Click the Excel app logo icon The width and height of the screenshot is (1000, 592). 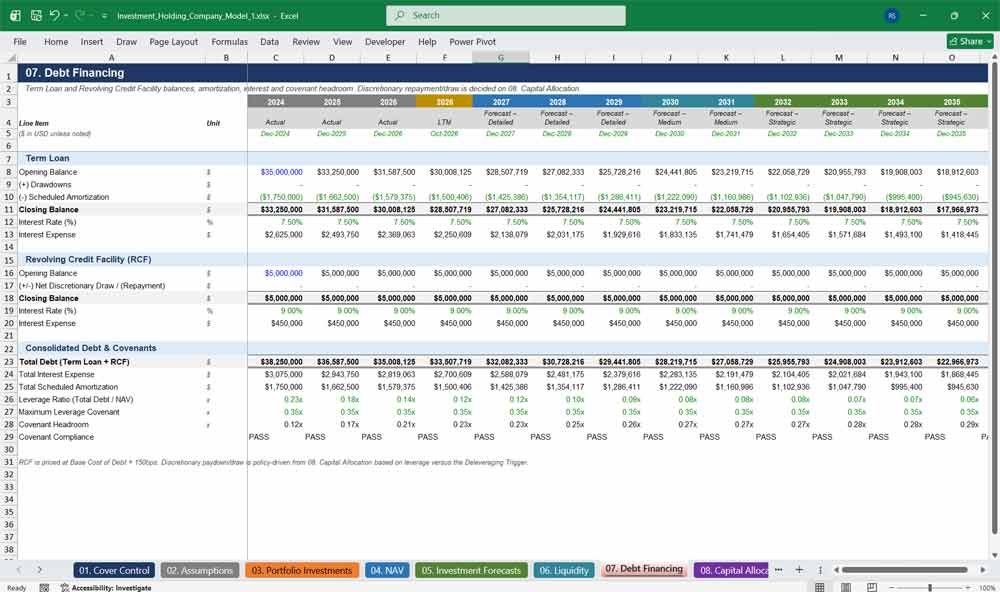15,15
